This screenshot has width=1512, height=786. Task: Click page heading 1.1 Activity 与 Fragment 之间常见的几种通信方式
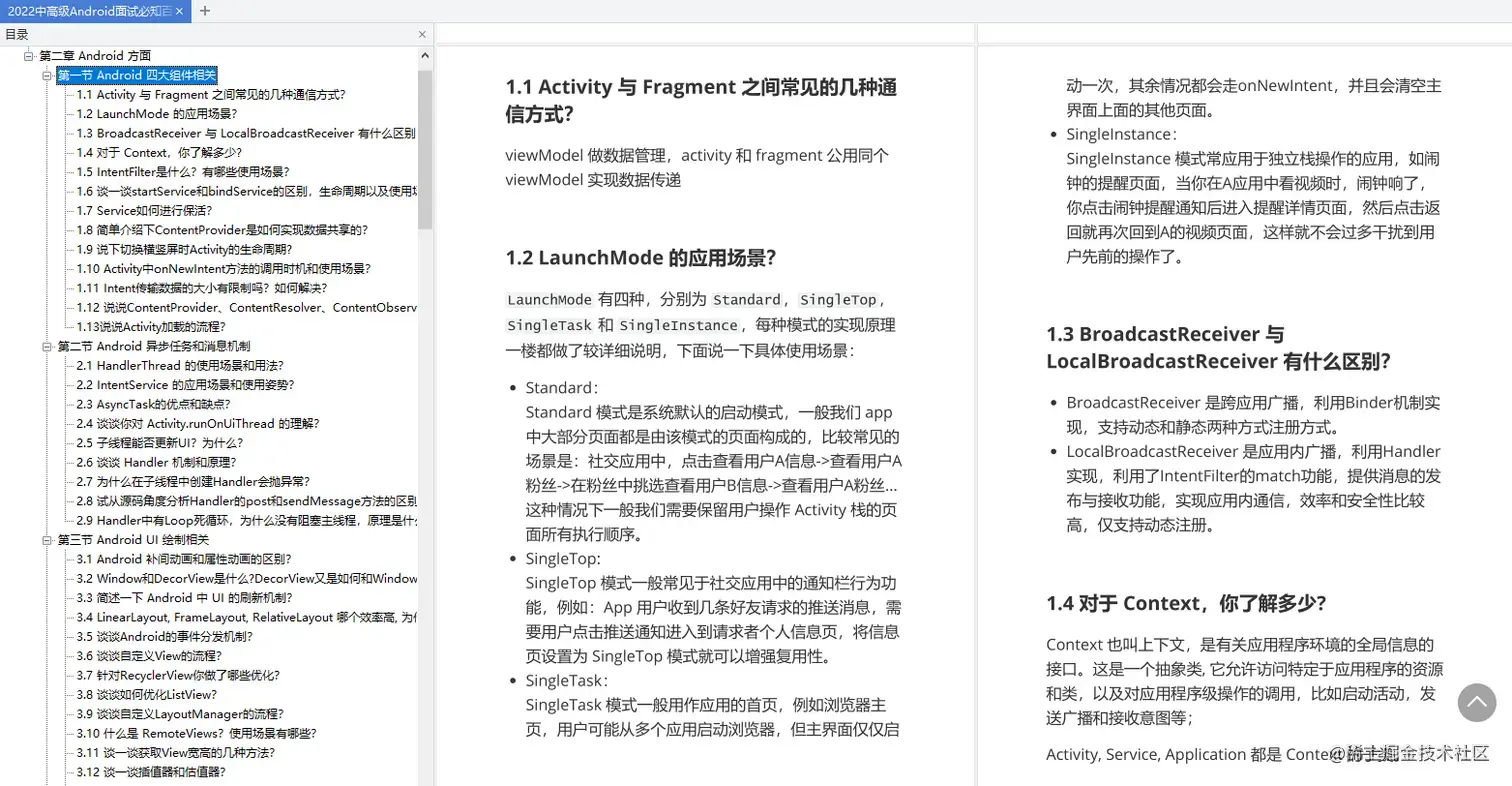(x=701, y=100)
